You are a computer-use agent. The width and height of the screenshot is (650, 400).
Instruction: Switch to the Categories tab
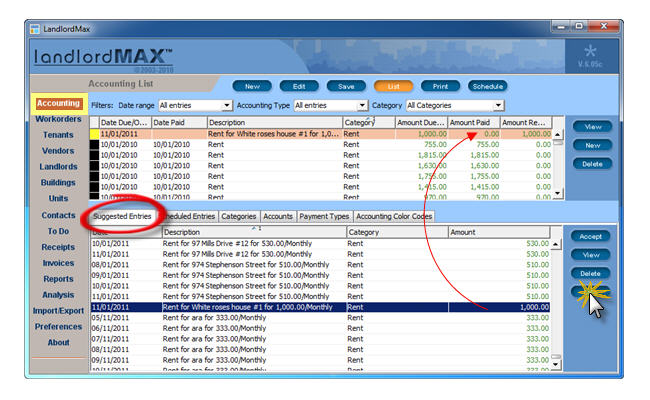tap(238, 216)
